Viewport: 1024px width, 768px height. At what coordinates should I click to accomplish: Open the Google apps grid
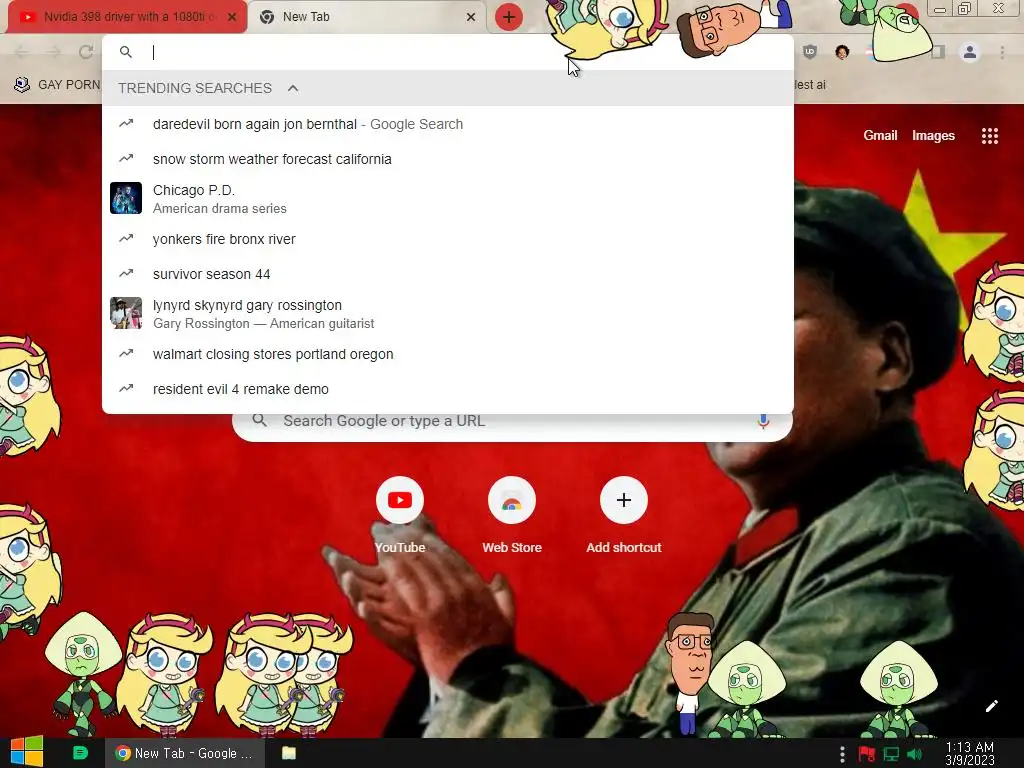click(989, 136)
